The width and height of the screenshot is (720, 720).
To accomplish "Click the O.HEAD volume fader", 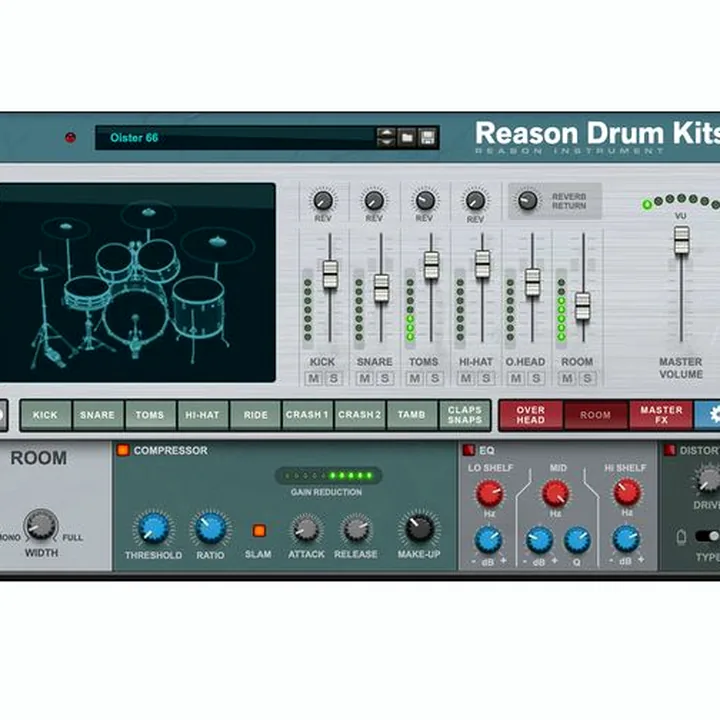I will [533, 282].
